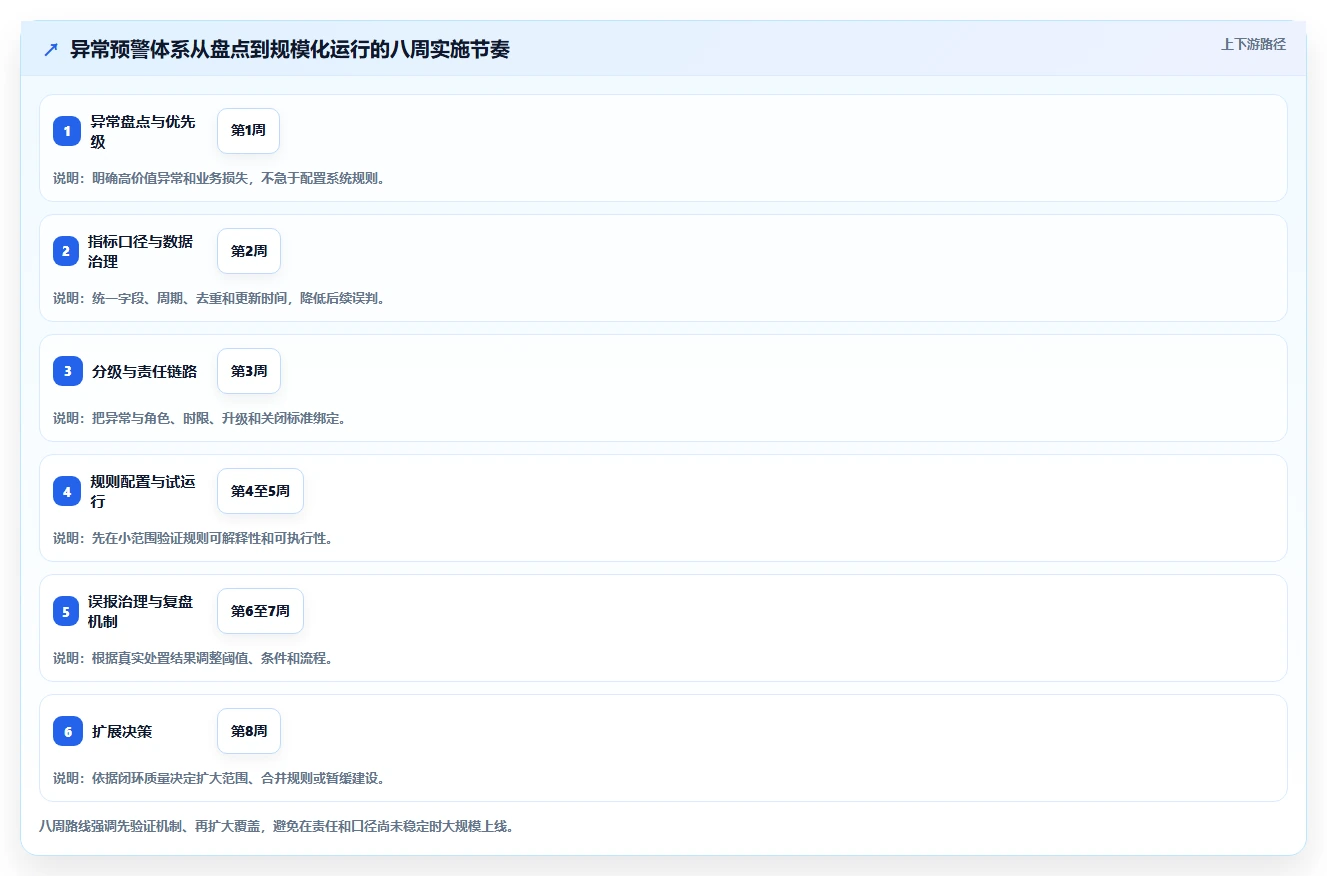The image size is (1327, 876).
Task: Select step number 1 badge
Action: click(67, 131)
